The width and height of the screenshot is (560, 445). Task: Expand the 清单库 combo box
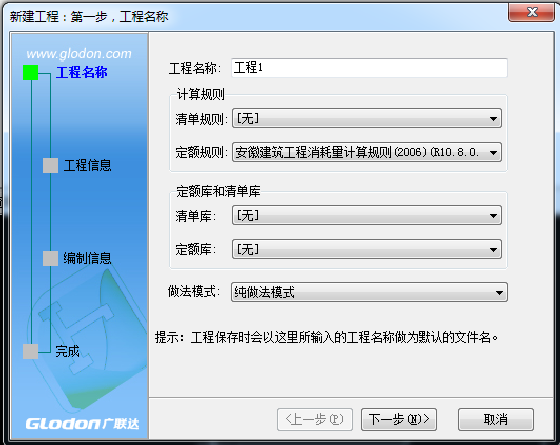click(x=367, y=215)
